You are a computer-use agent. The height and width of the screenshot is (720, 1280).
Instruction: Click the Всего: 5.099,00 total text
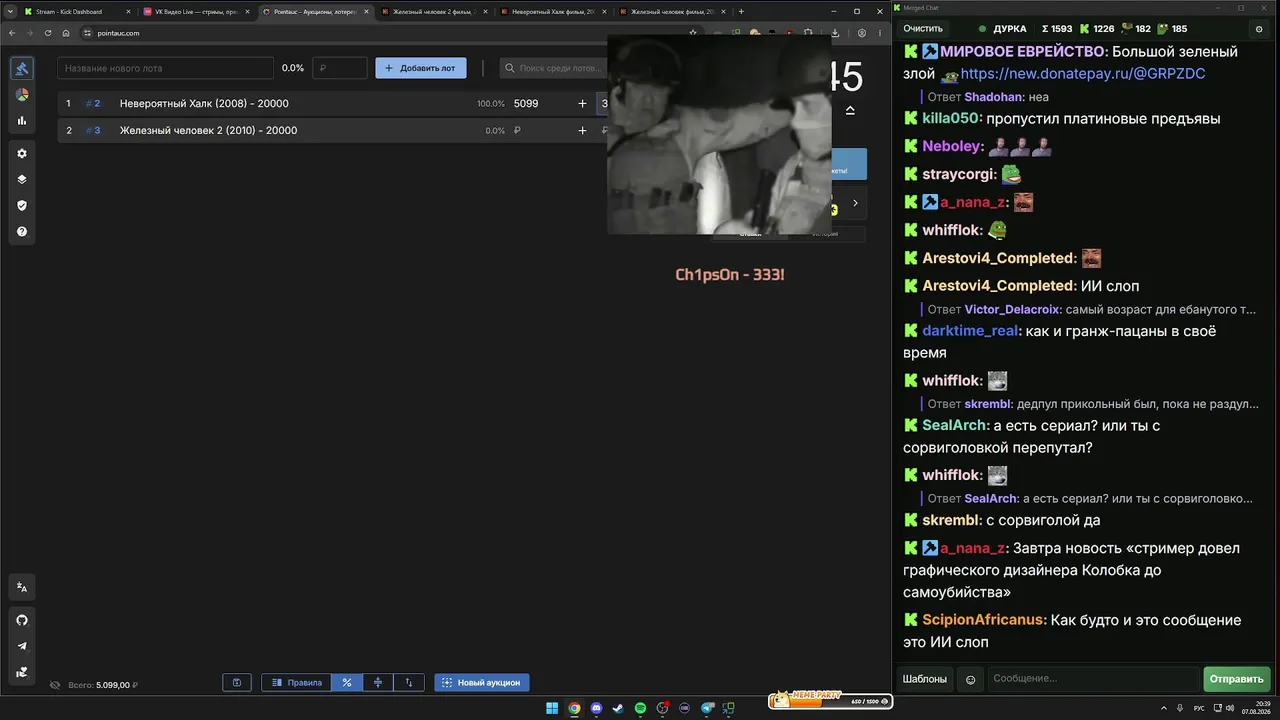tap(102, 685)
